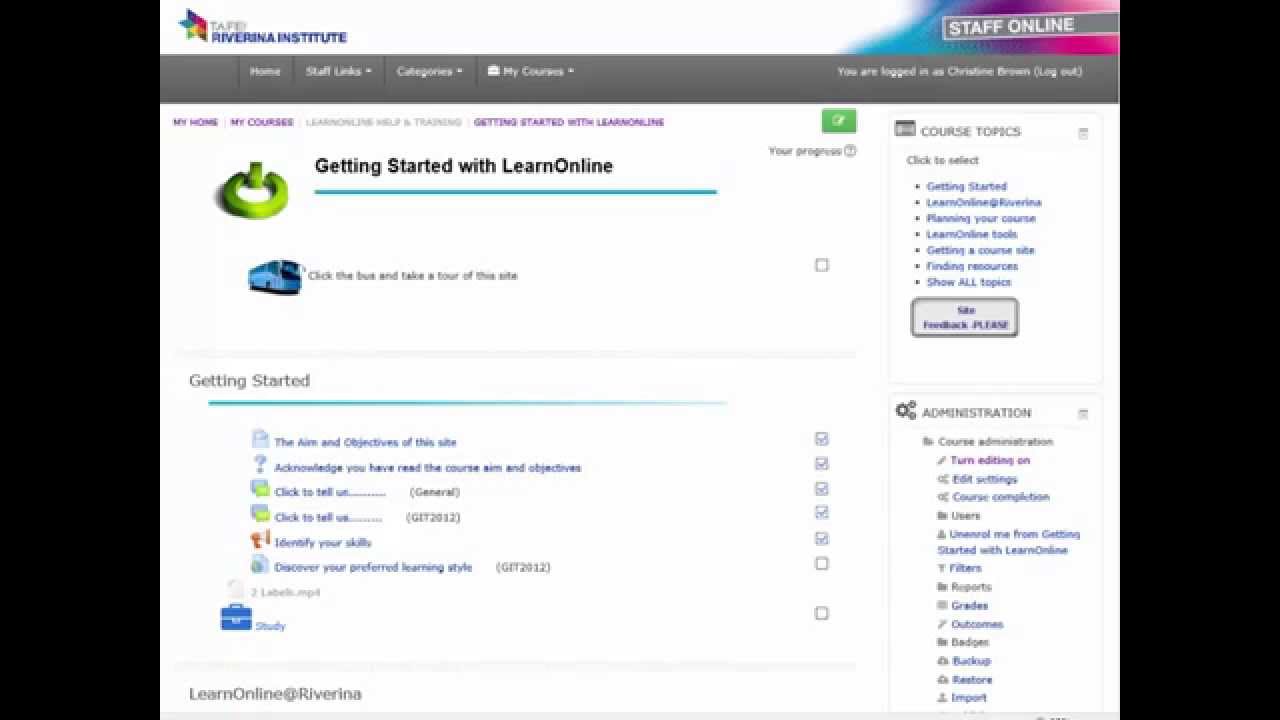Click the Identify your skills activity icon
Screen dimensions: 1280x720
260,540
